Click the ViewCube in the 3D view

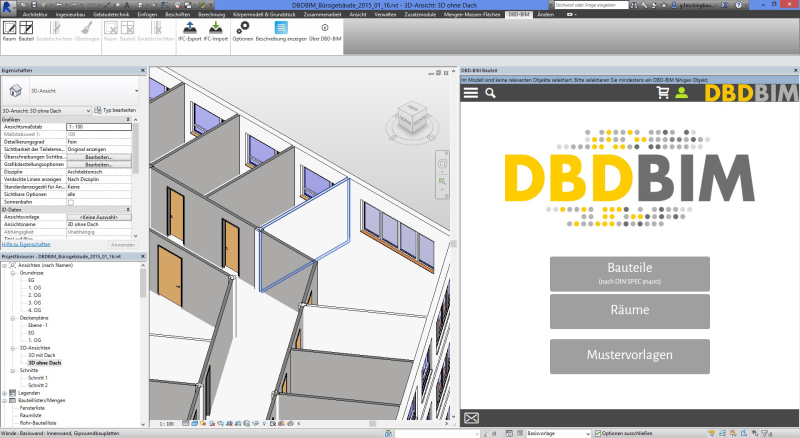[x=412, y=118]
